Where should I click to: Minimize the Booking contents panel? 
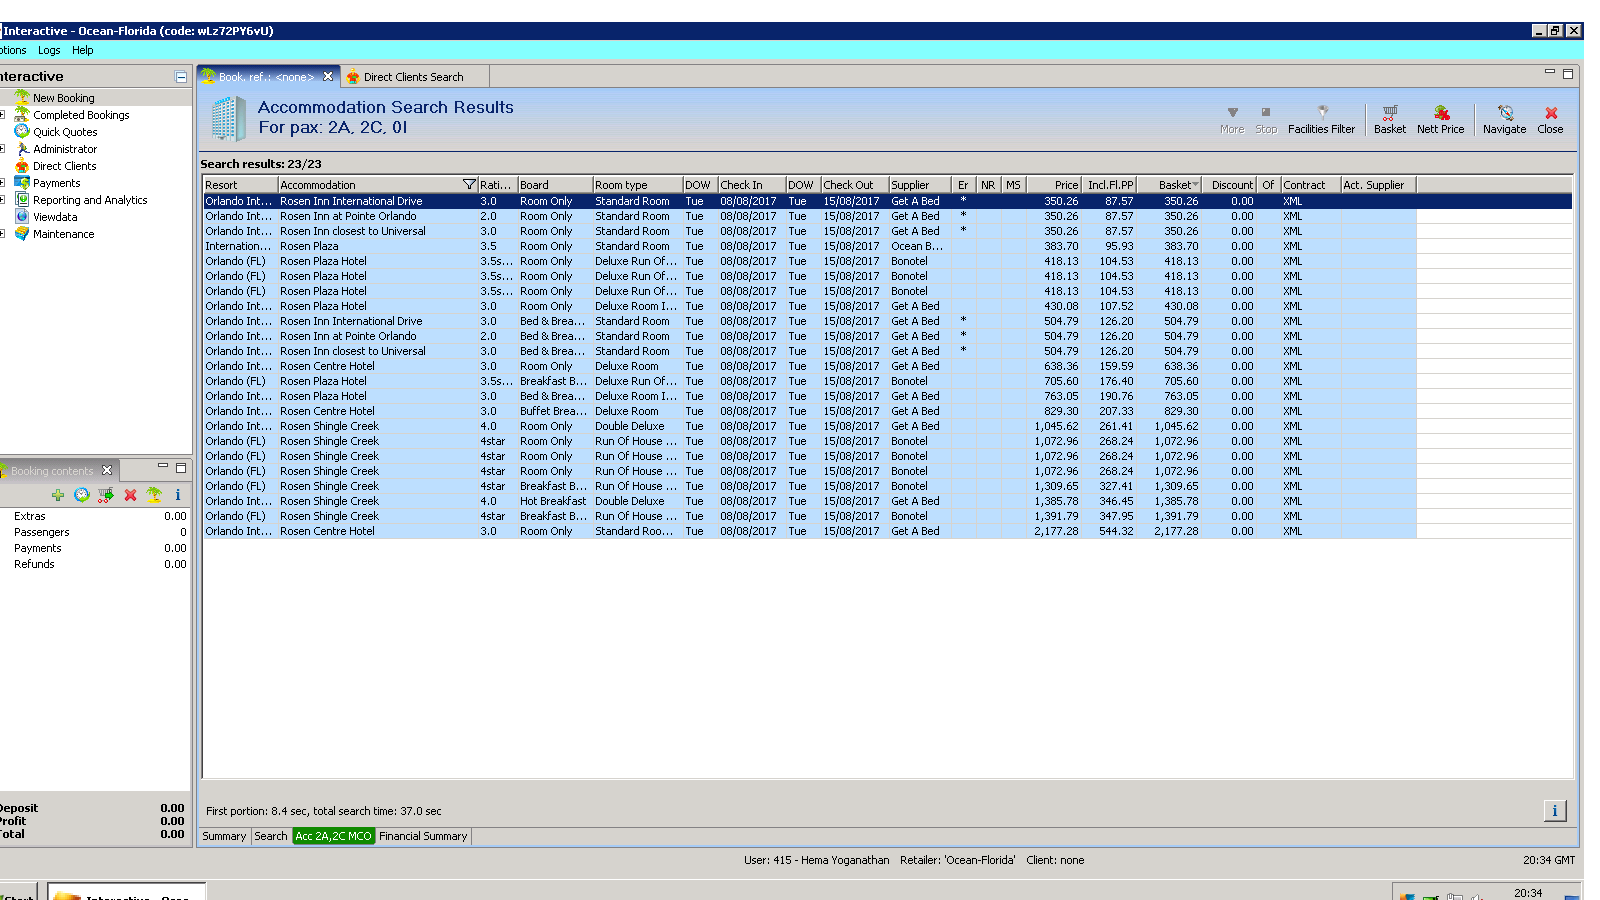163,467
